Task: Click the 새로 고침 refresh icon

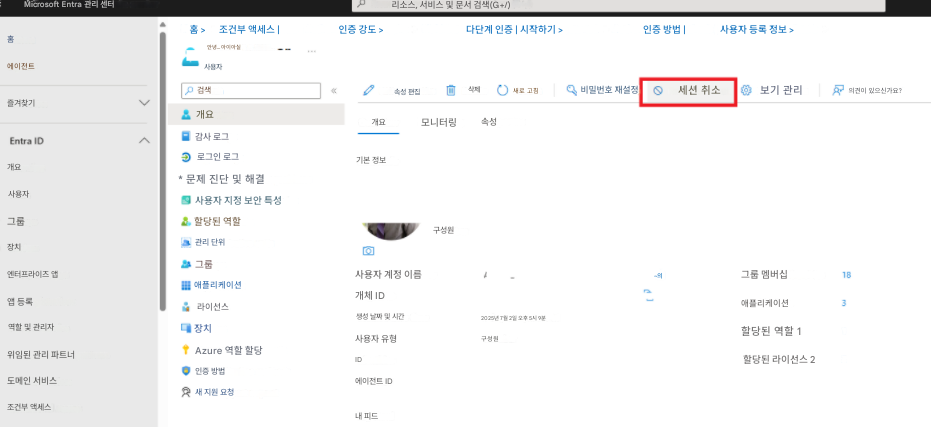Action: [x=502, y=90]
